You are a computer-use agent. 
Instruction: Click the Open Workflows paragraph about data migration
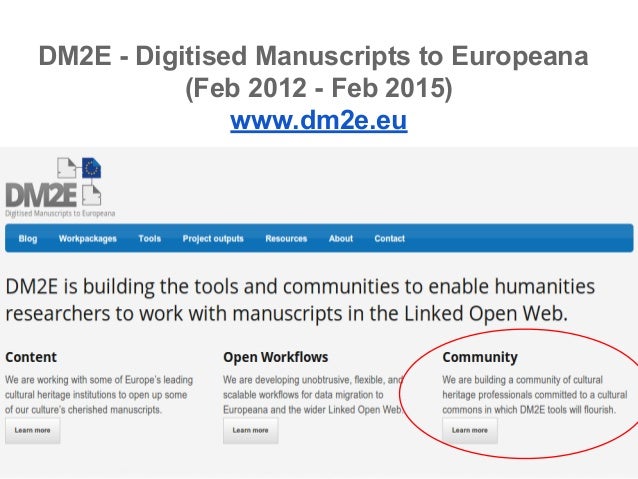312,395
